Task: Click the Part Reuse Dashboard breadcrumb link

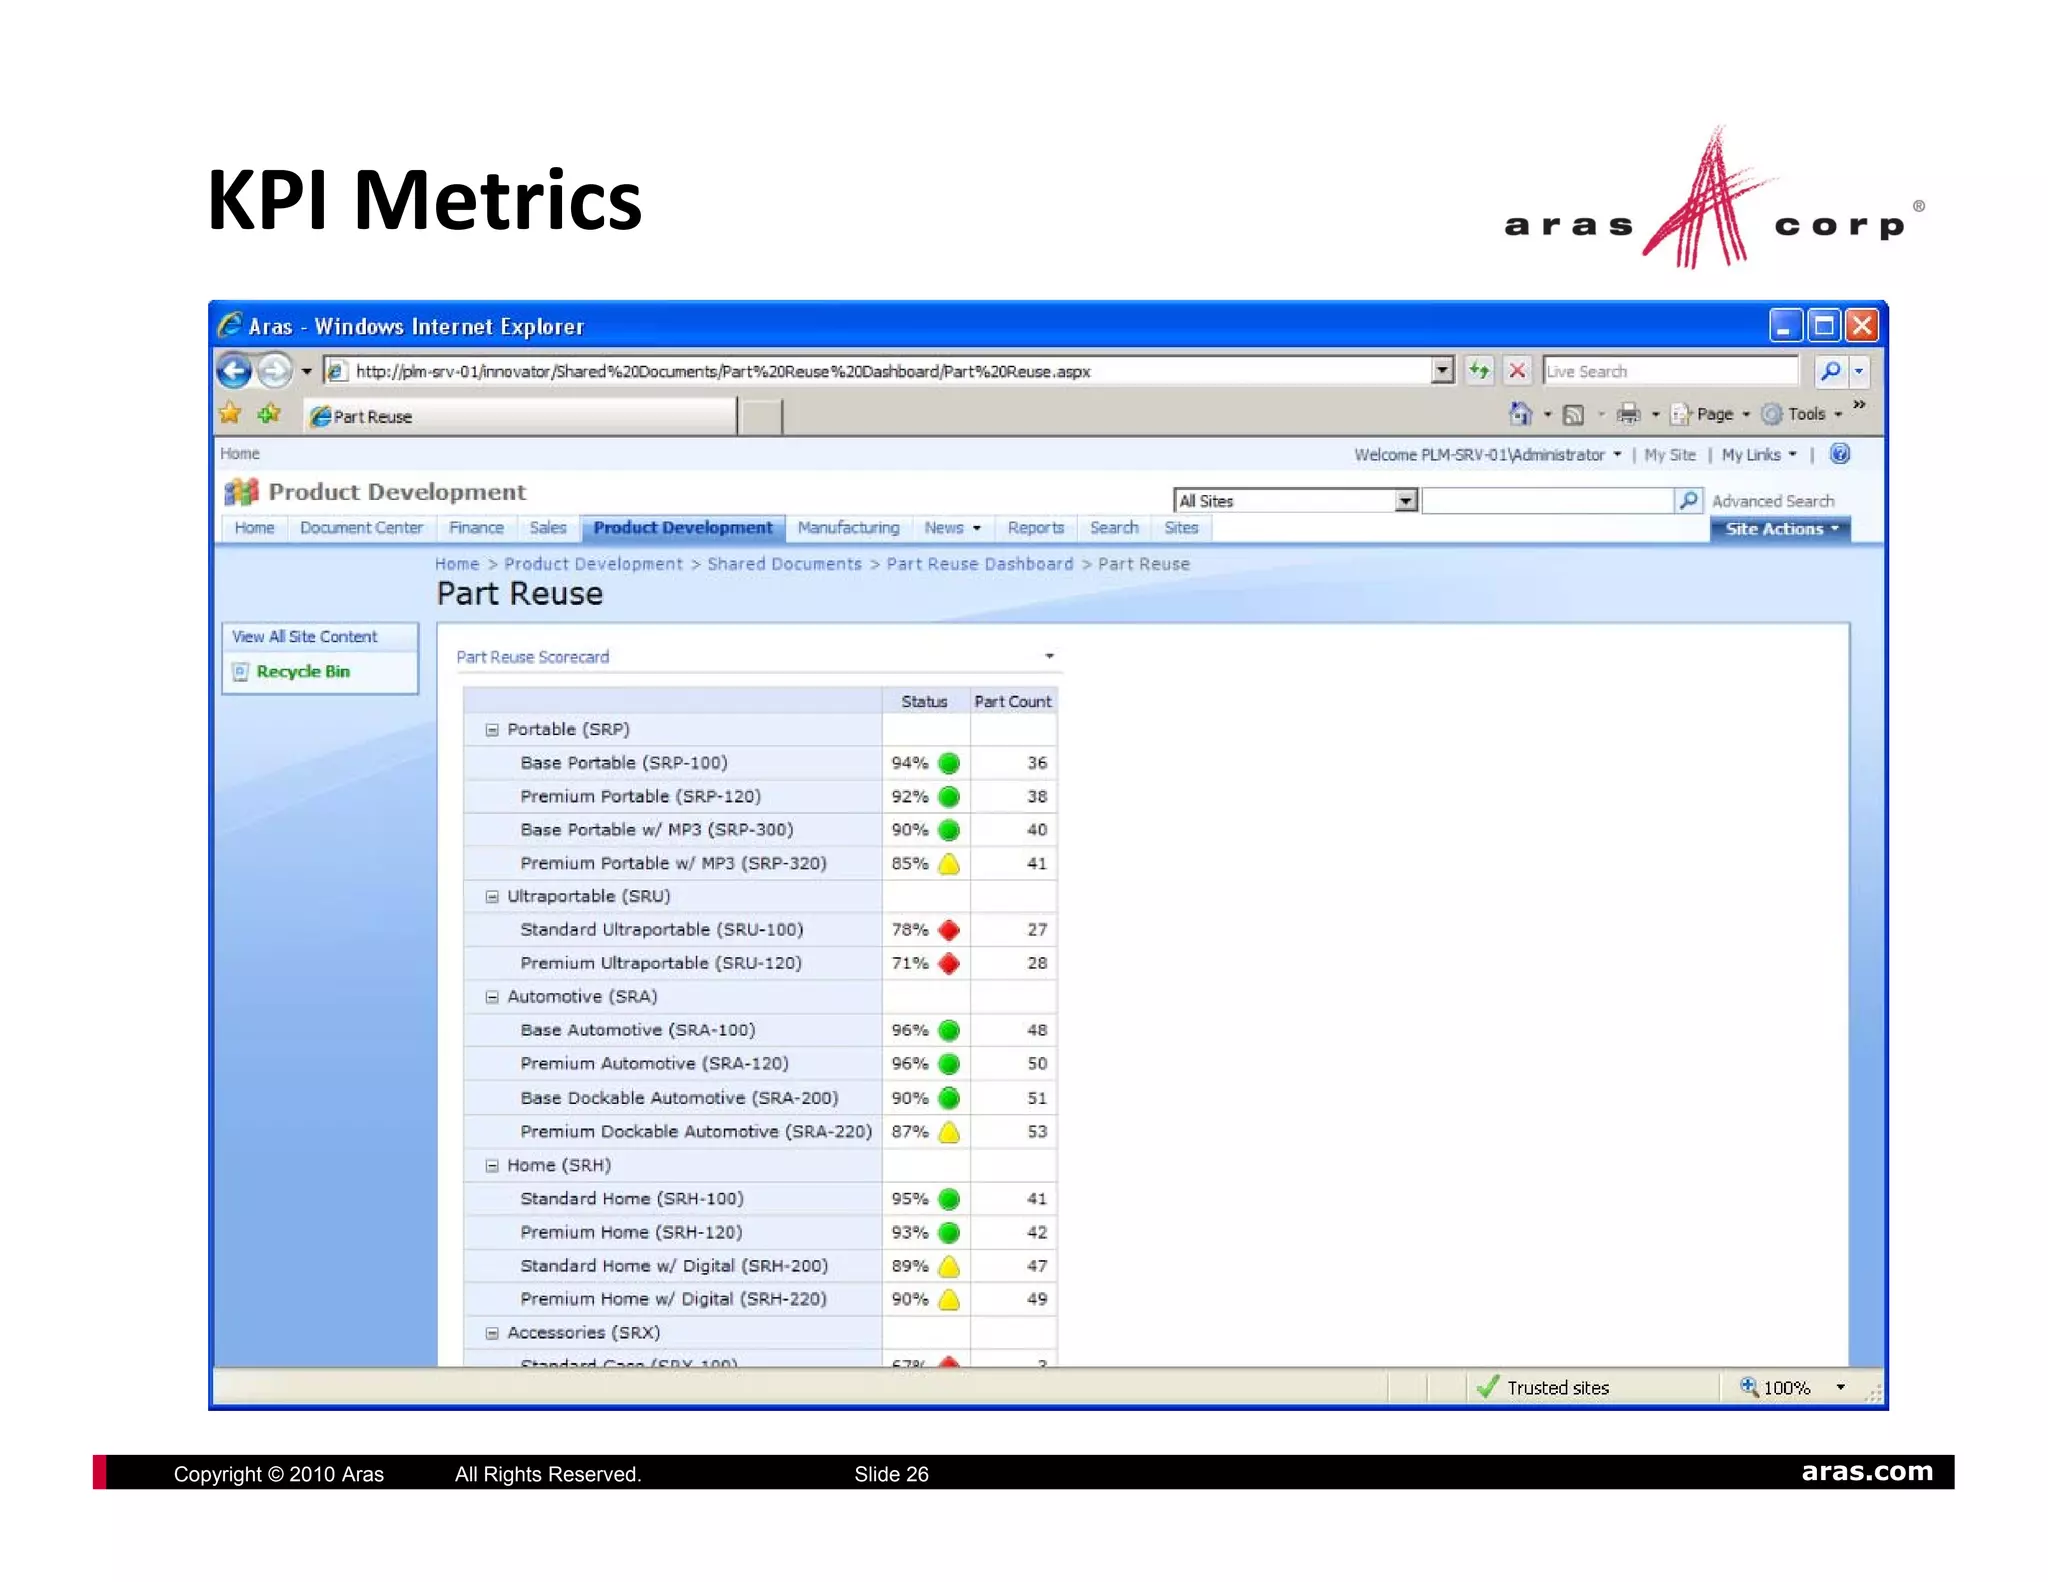Action: 979,564
